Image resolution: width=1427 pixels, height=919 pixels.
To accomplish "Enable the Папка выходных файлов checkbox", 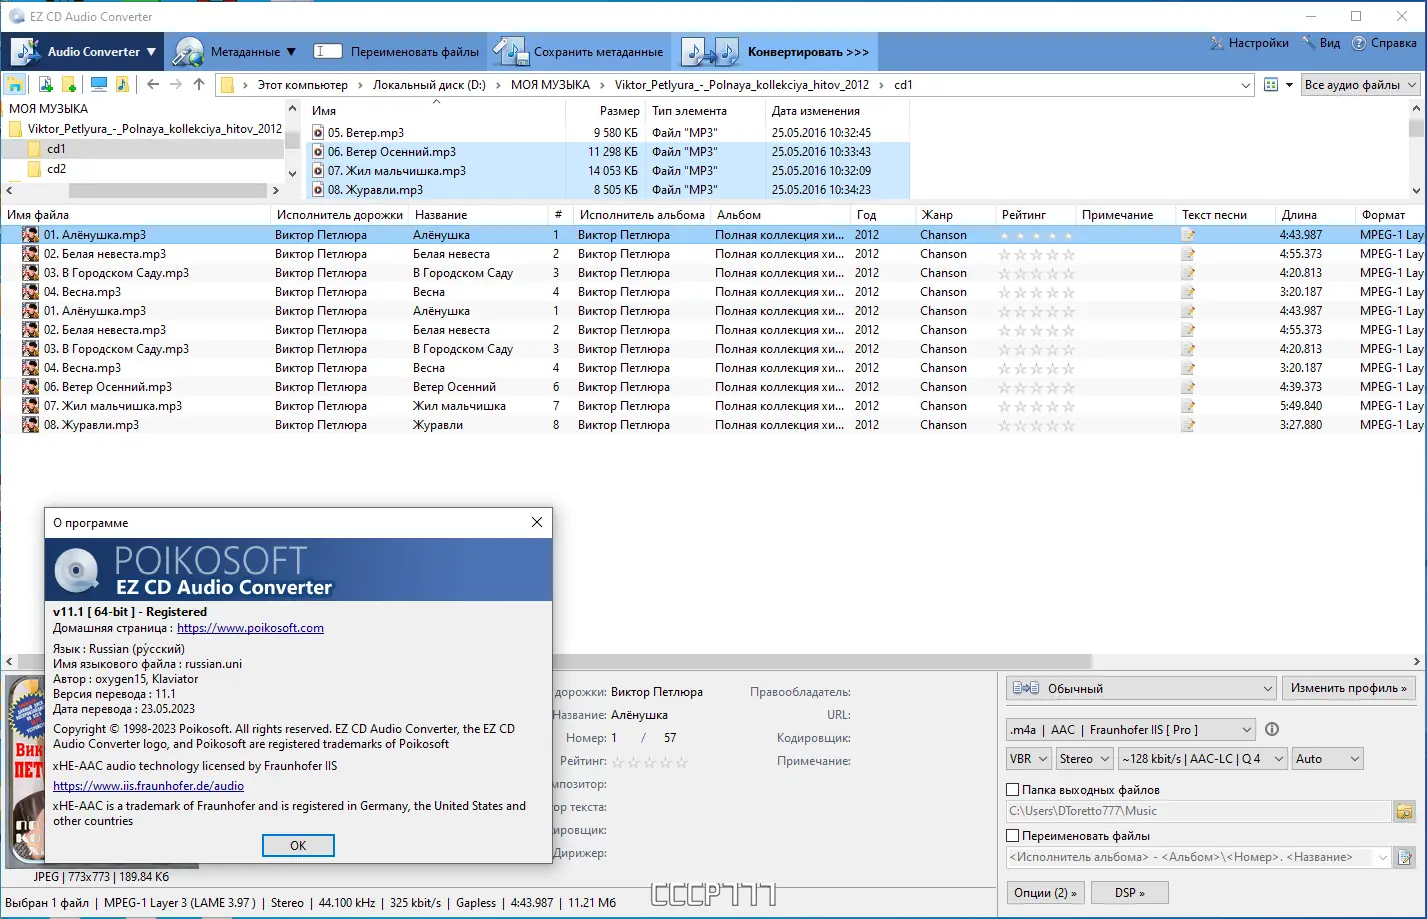I will pyautogui.click(x=1012, y=790).
